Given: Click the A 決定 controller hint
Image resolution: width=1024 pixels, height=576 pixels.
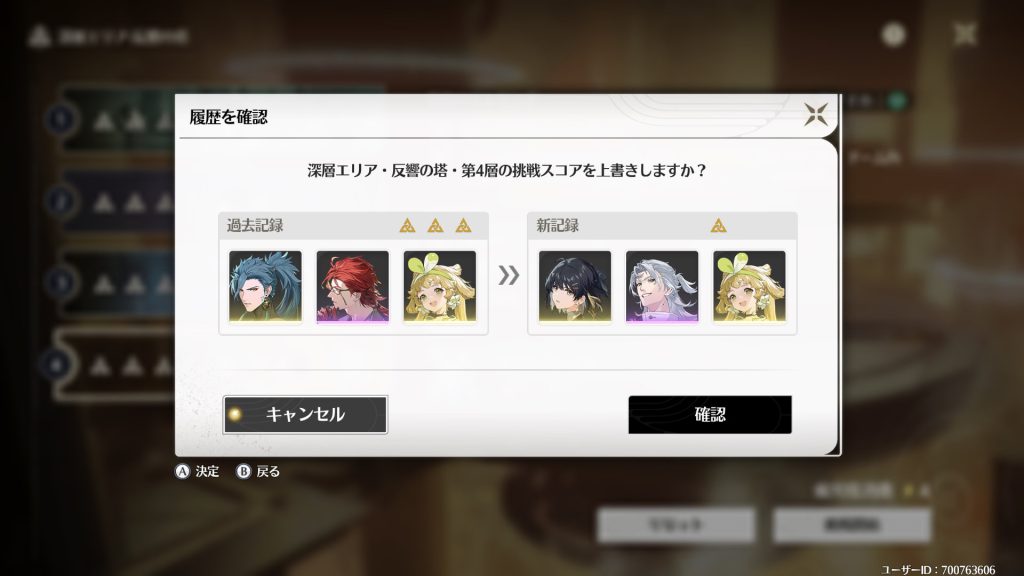Looking at the screenshot, I should (197, 471).
